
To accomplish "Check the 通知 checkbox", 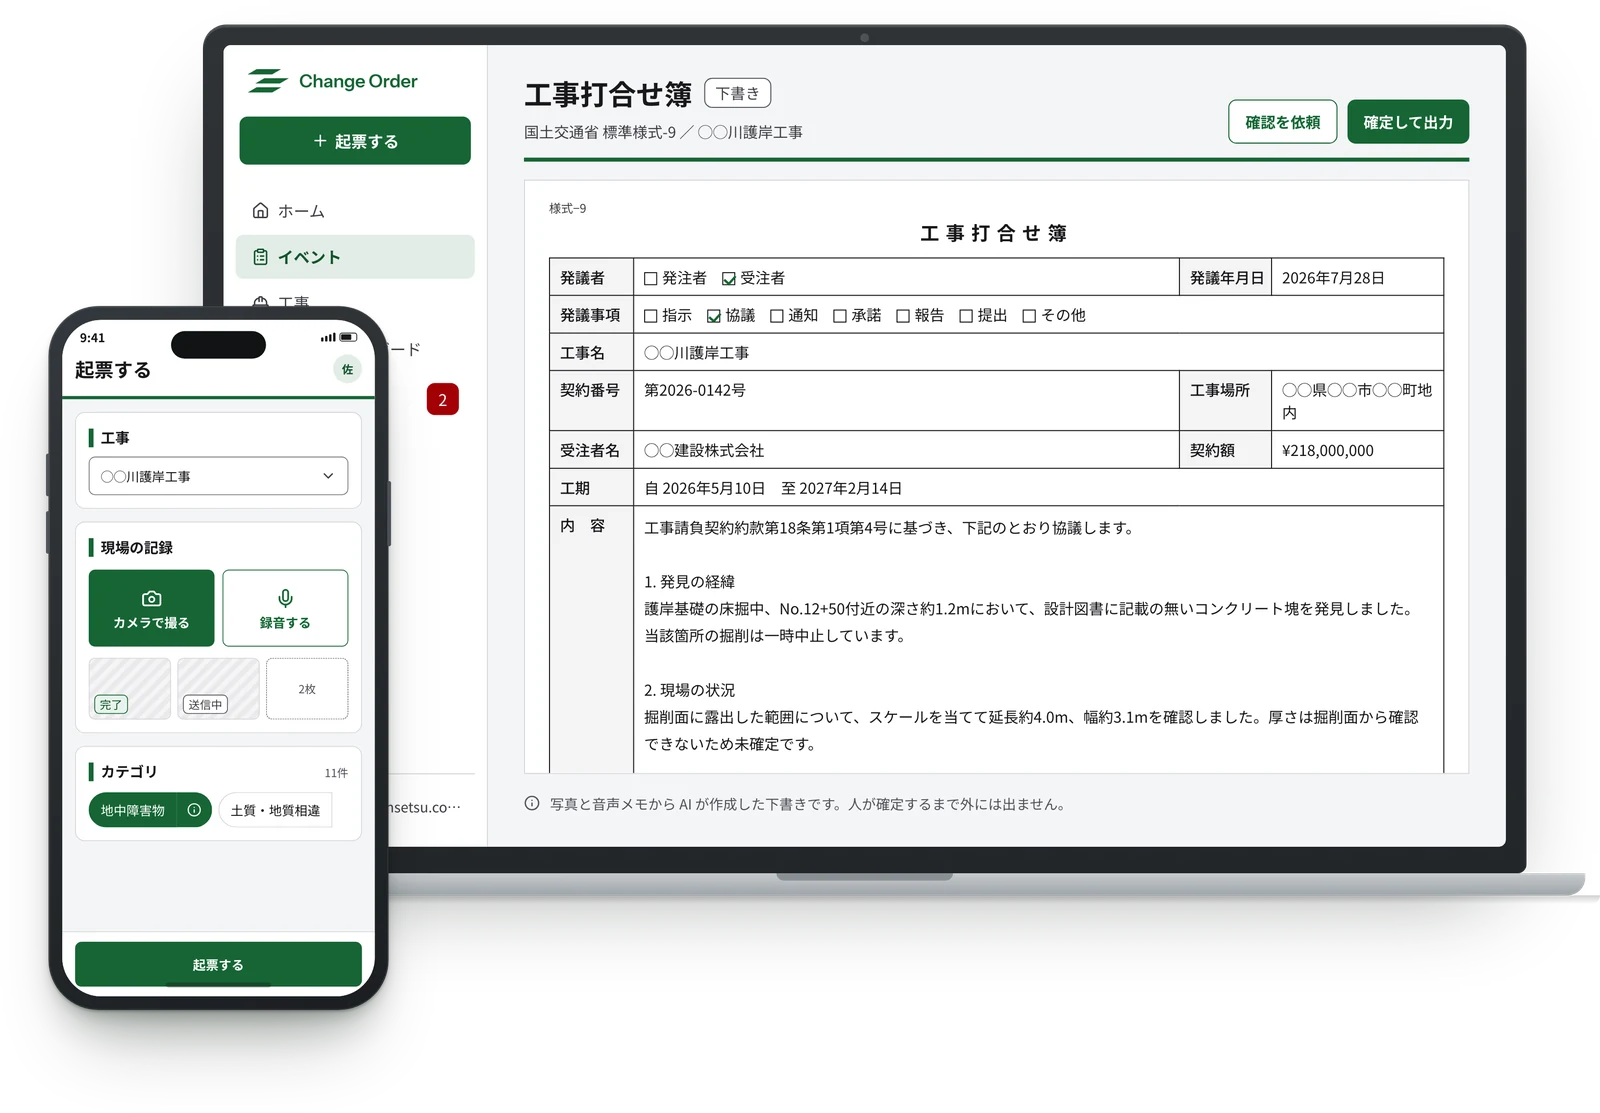I will pos(777,316).
